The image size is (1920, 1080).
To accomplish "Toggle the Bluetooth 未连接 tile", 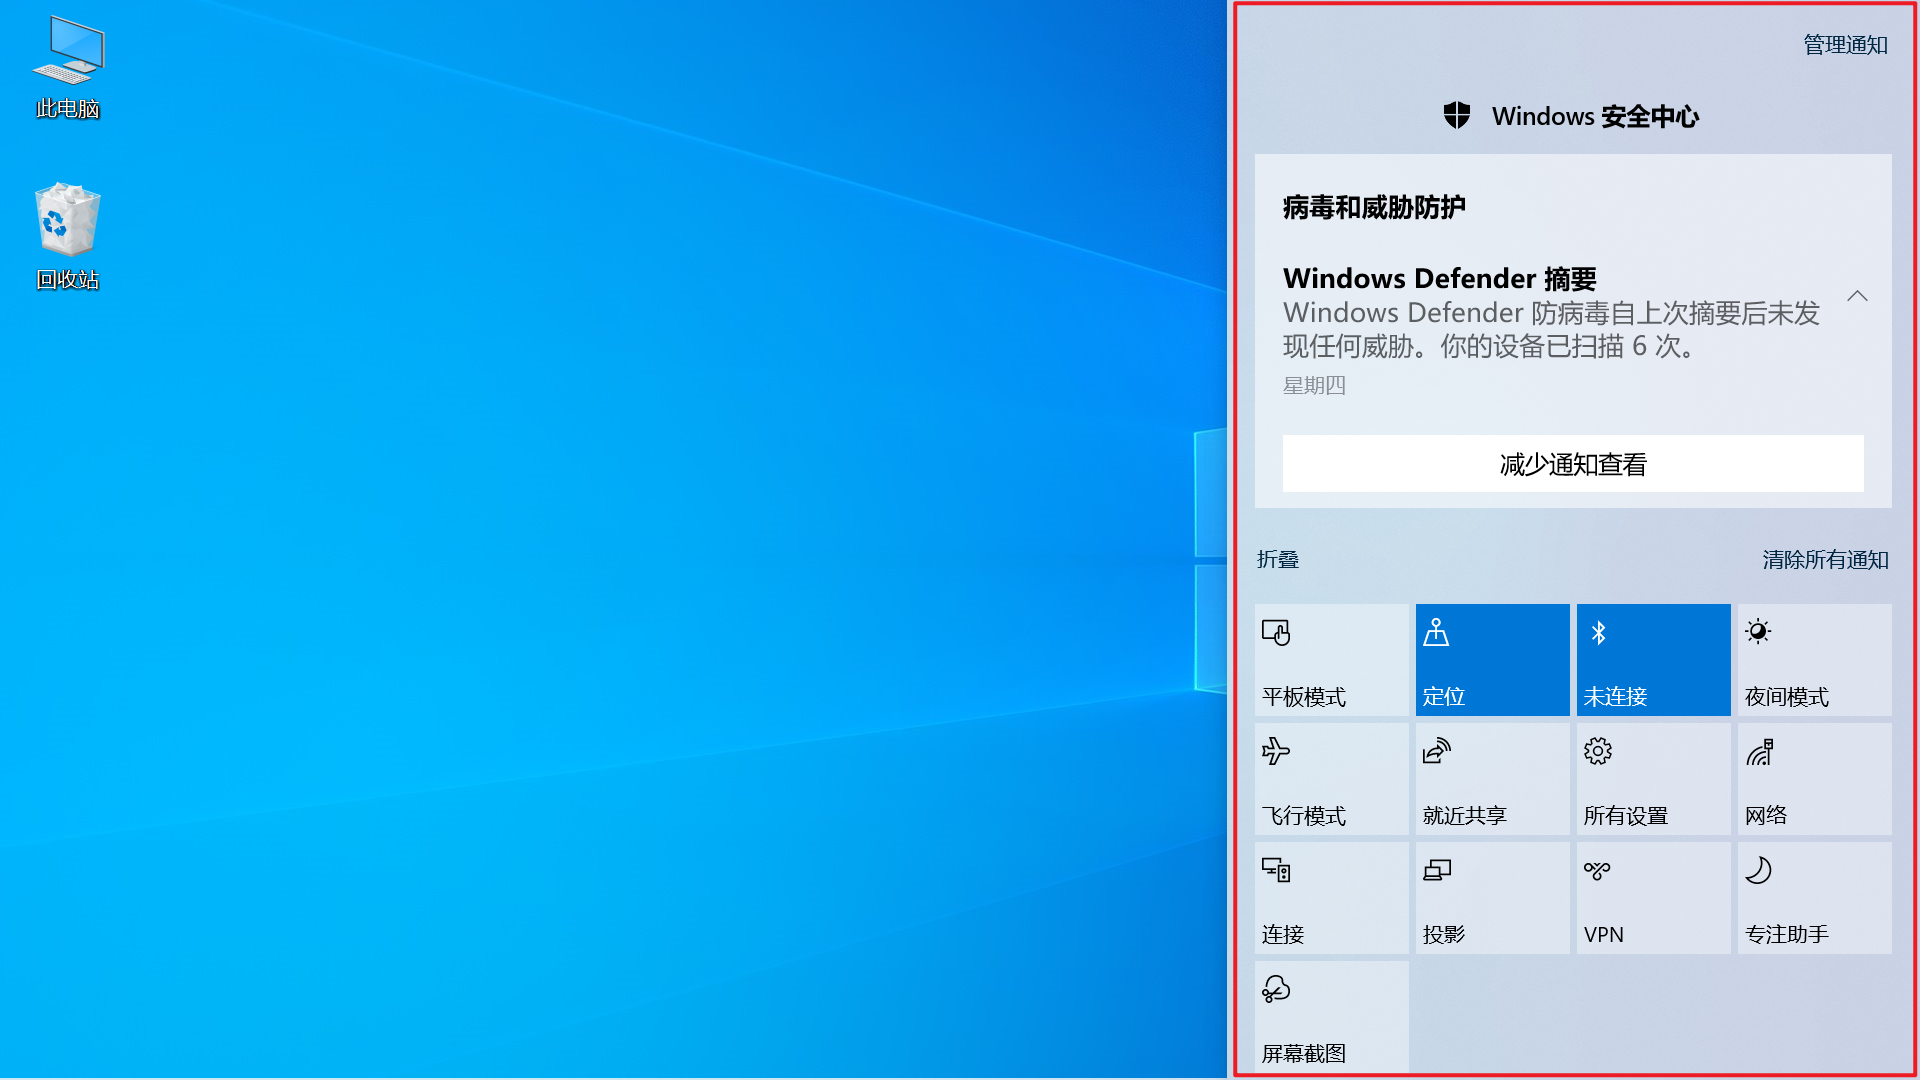I will tap(1653, 660).
